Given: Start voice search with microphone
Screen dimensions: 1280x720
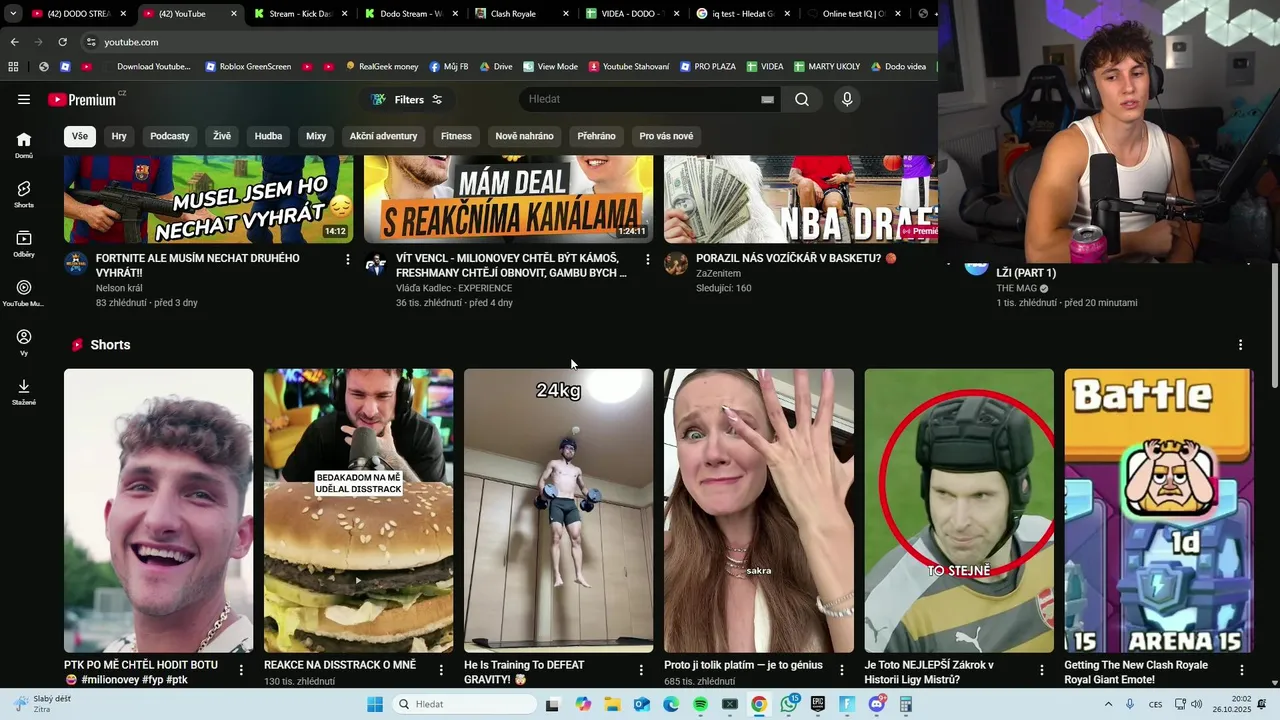Looking at the screenshot, I should (847, 99).
